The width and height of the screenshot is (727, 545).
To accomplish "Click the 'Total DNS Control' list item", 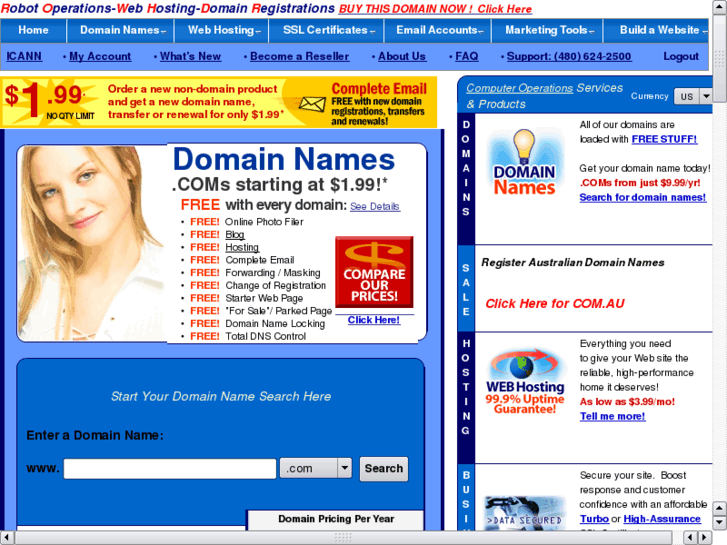I will coord(265,336).
